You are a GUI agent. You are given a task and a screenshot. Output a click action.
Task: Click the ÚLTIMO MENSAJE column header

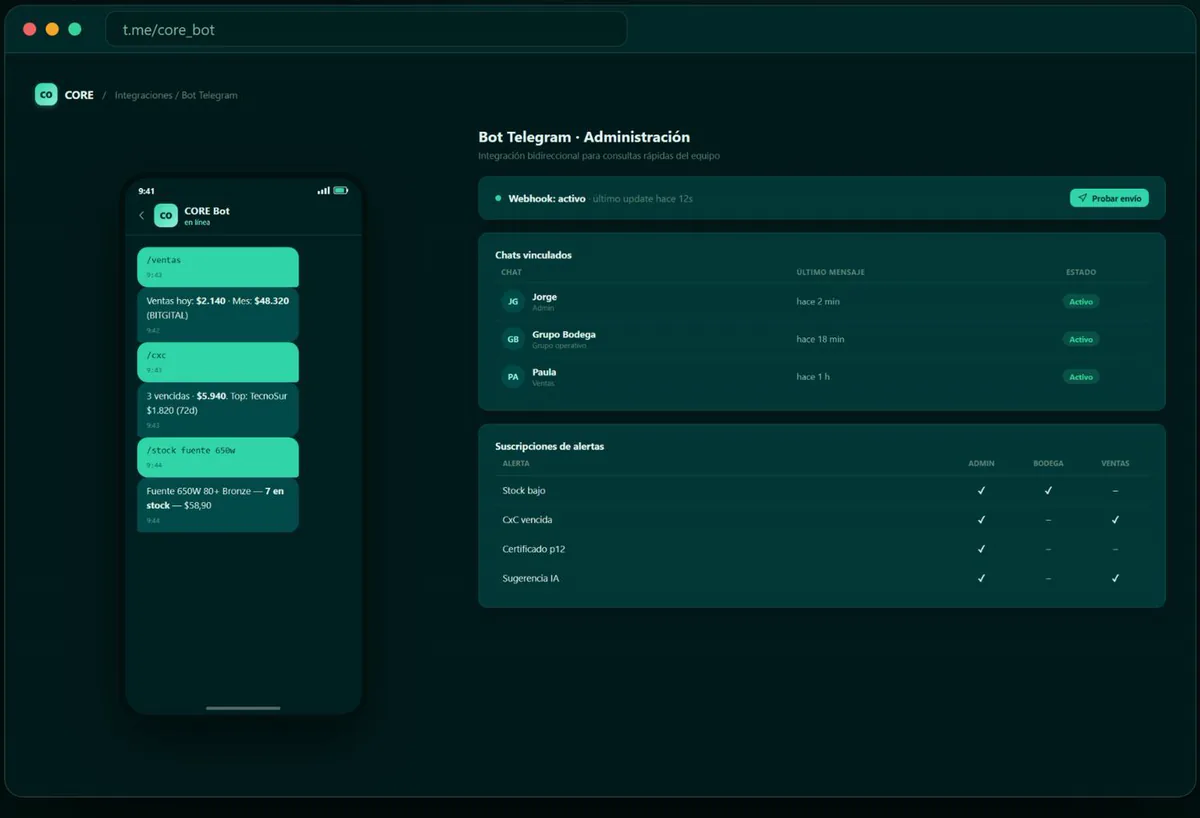coord(830,272)
